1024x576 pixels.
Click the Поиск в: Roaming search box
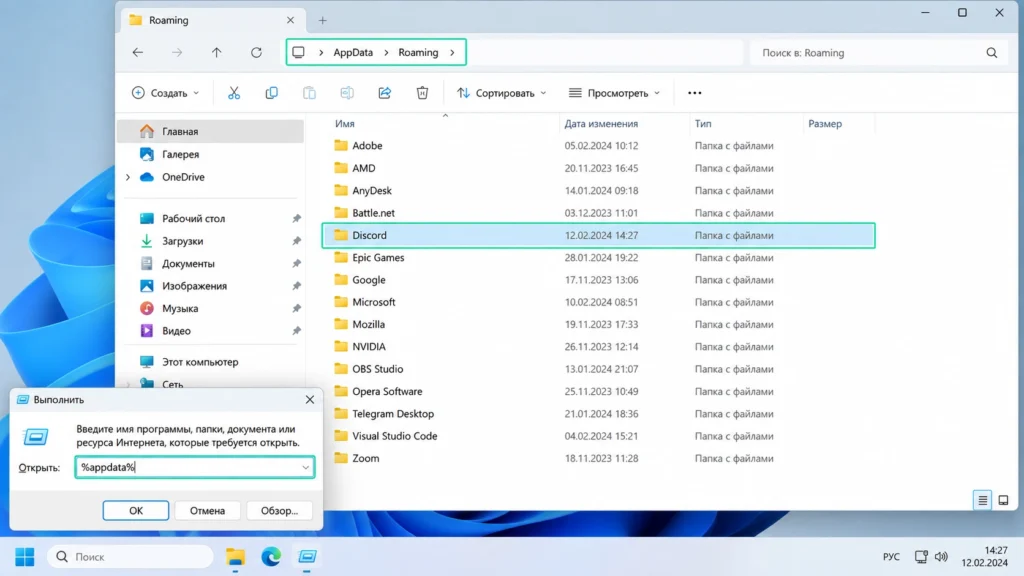coord(880,53)
